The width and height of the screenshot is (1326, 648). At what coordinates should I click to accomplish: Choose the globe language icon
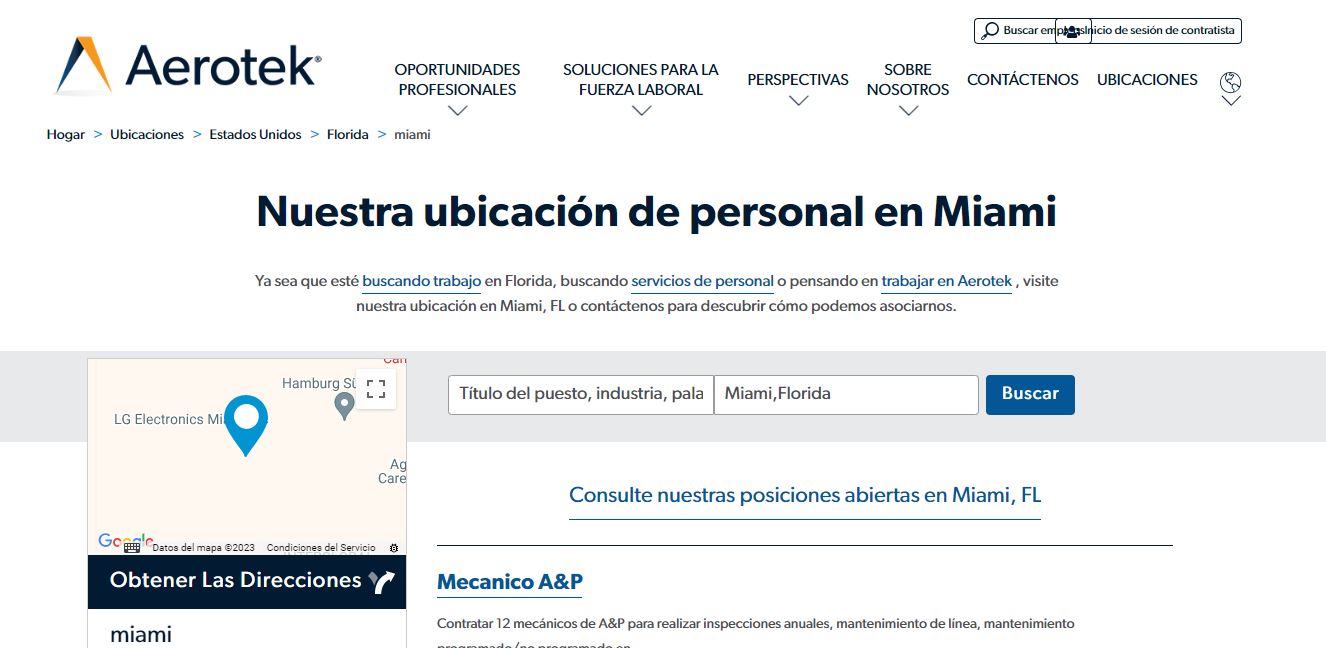[1231, 82]
